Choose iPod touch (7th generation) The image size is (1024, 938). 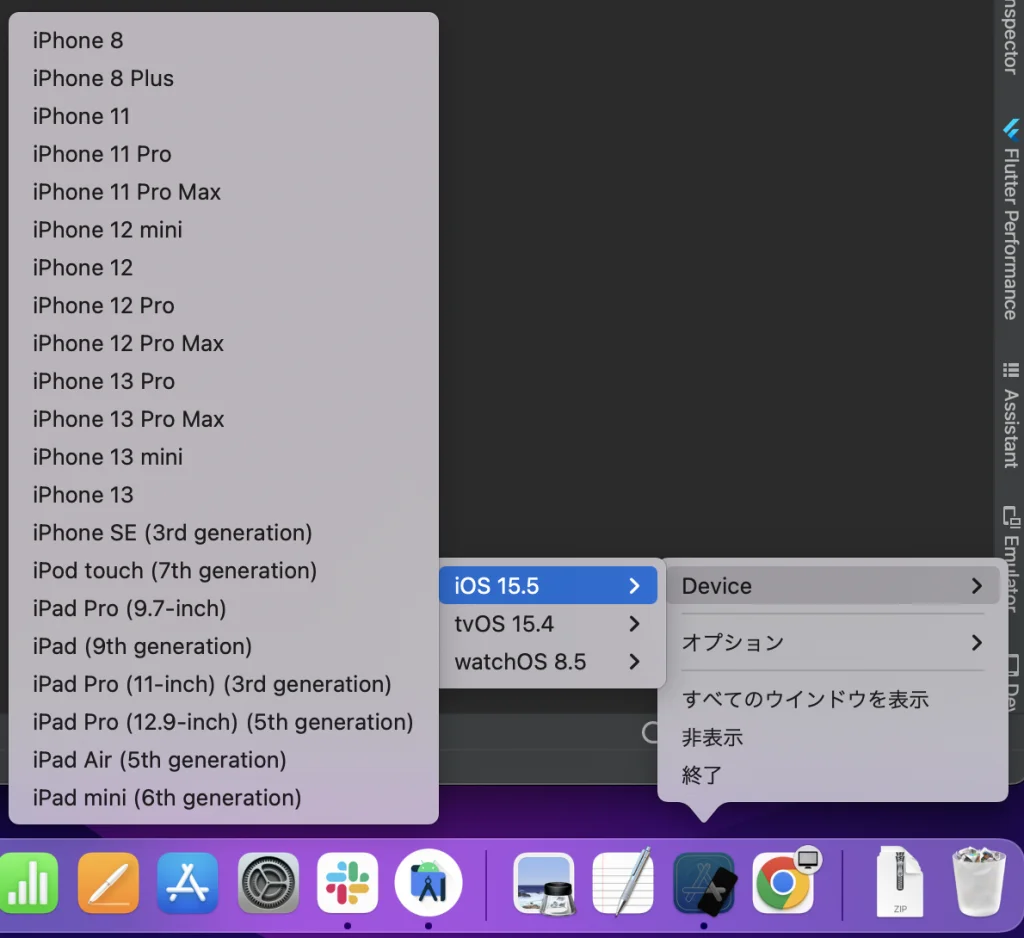(223, 571)
